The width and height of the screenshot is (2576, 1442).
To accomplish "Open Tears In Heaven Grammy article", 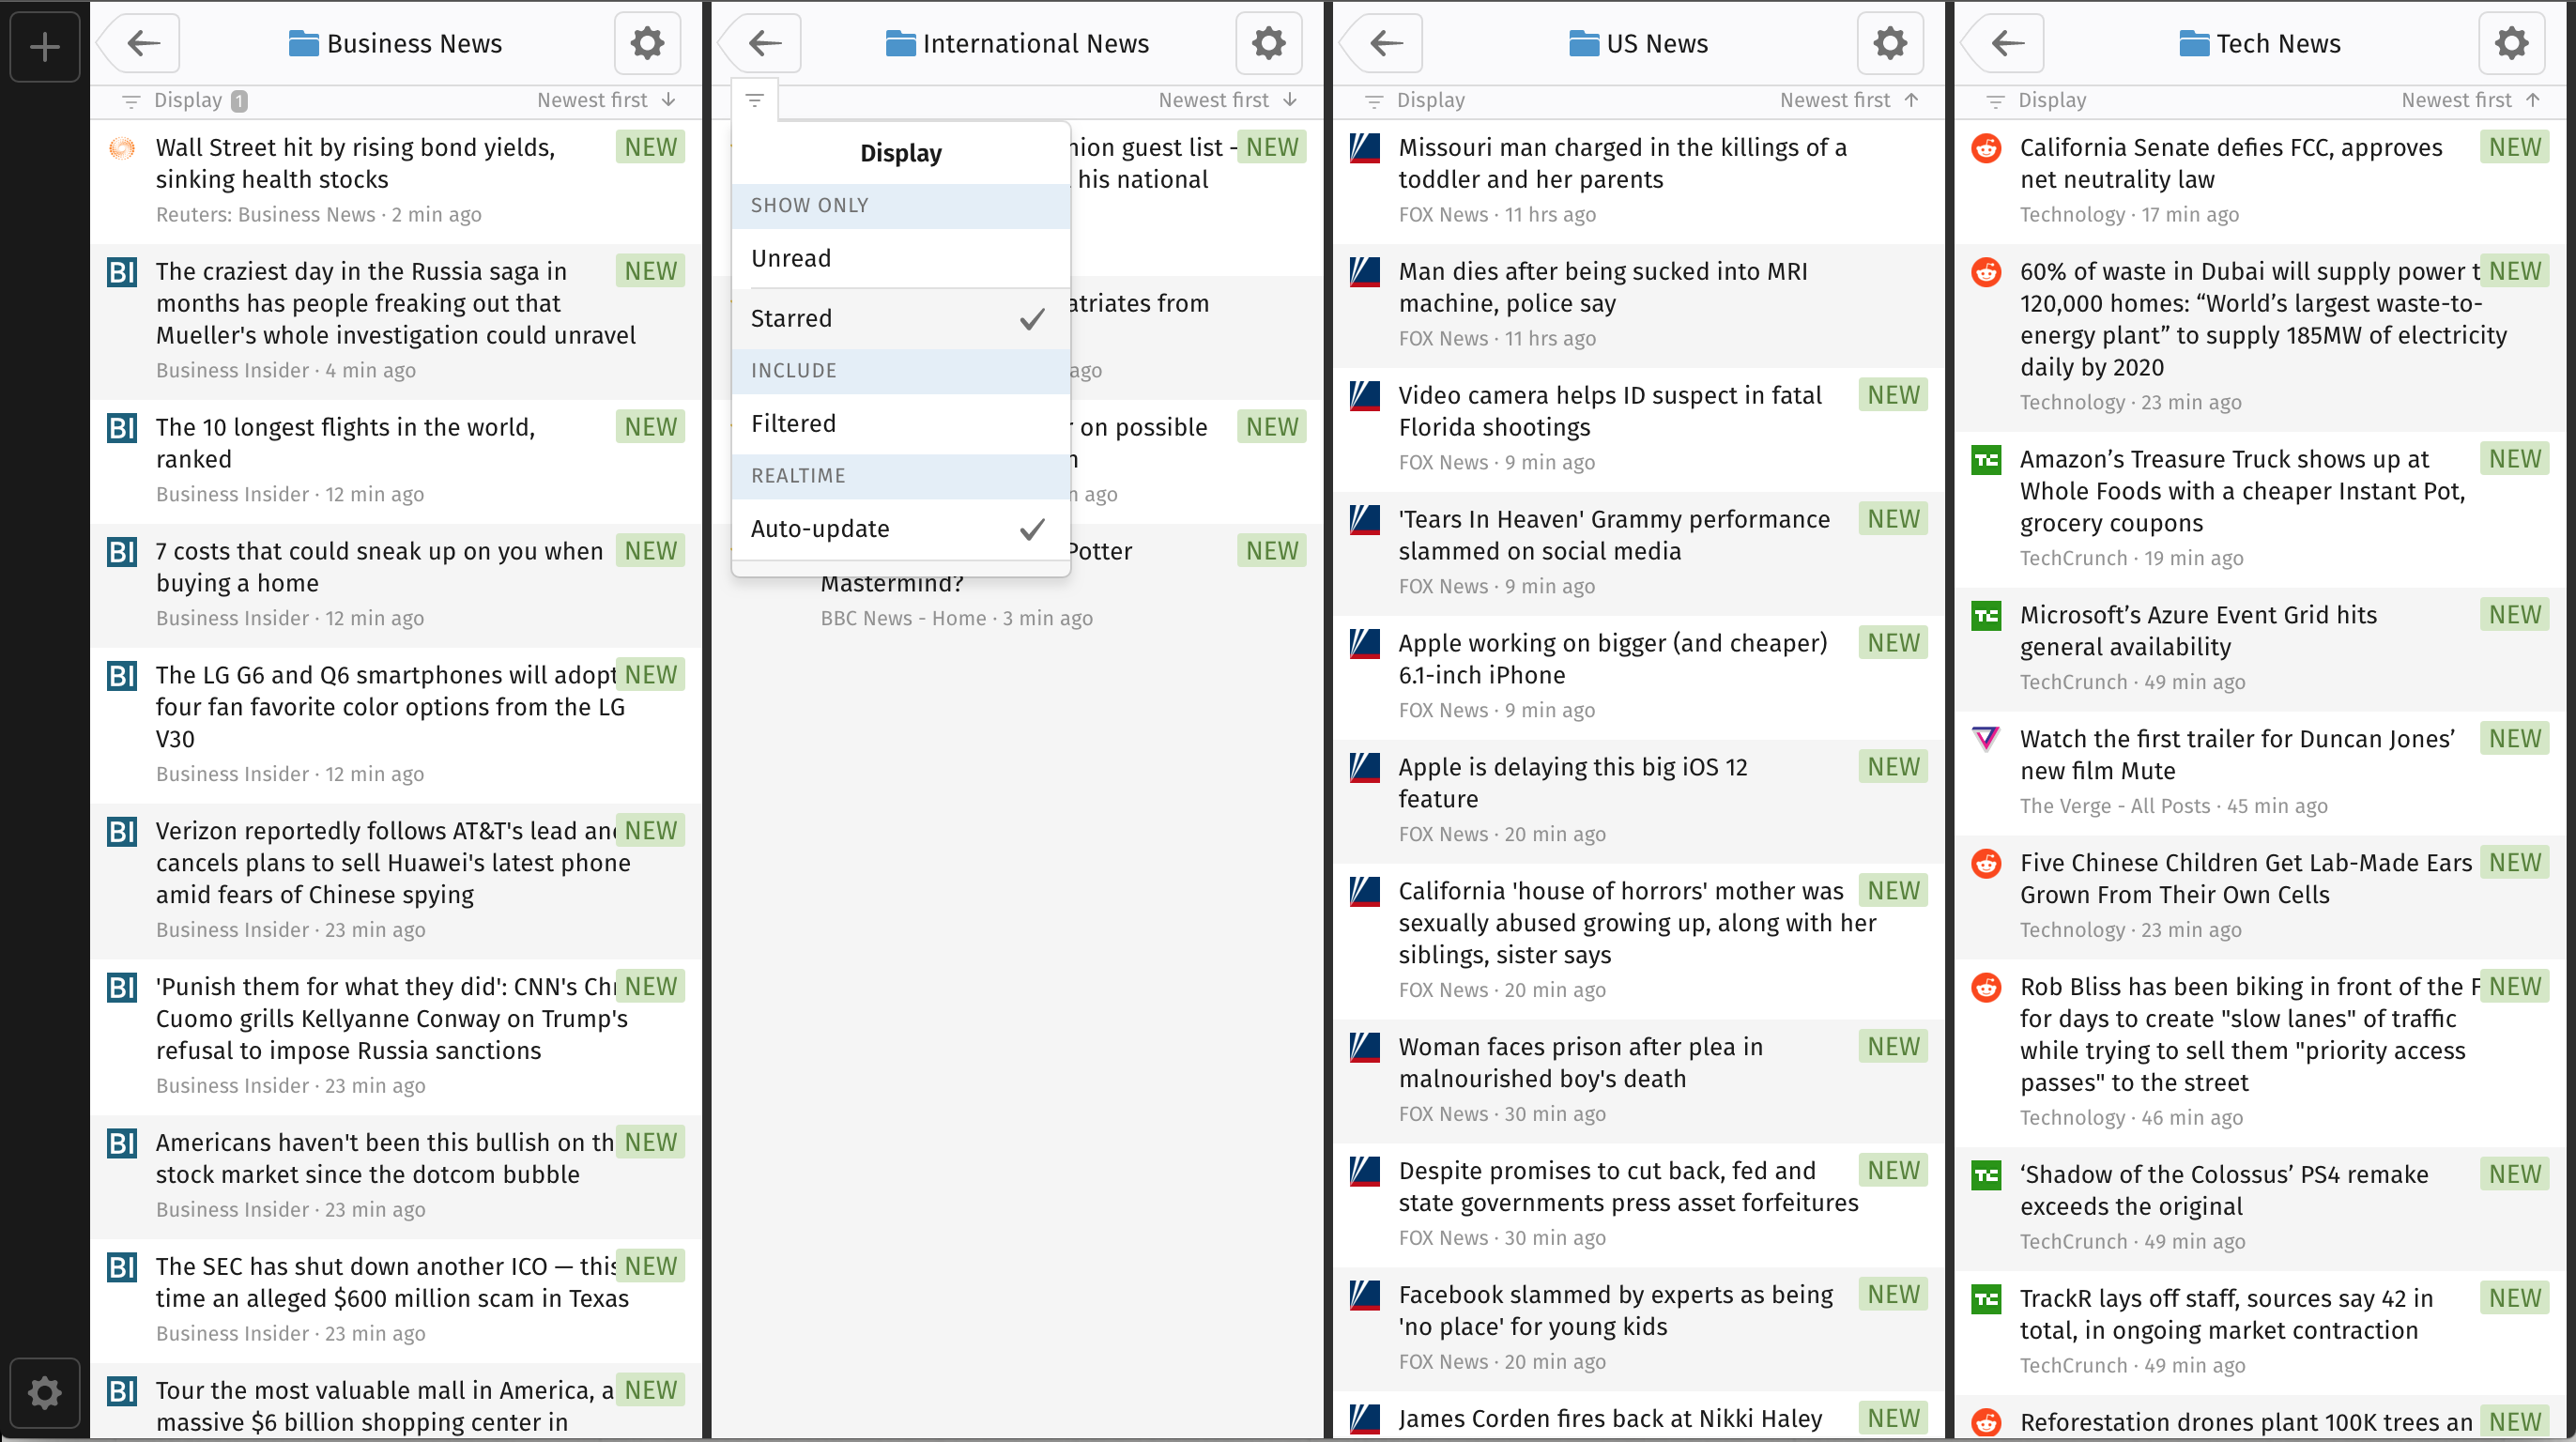I will pos(1638,554).
